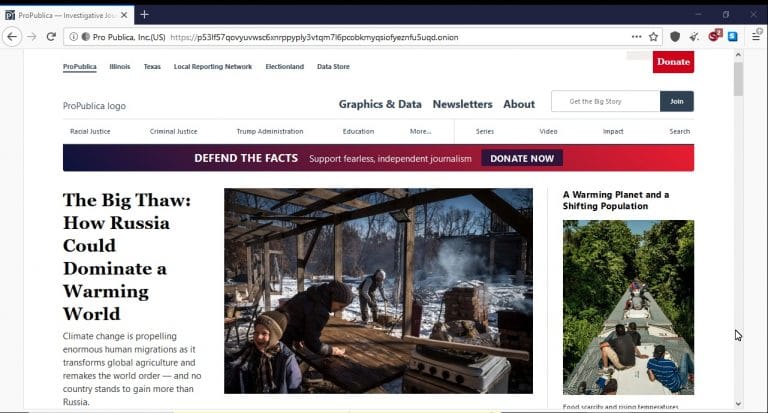Open site information icon in address bar

click(x=73, y=37)
